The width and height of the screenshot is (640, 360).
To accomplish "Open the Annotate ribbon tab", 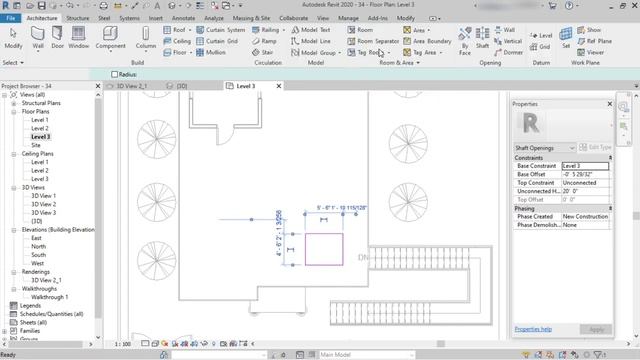I will [x=183, y=18].
